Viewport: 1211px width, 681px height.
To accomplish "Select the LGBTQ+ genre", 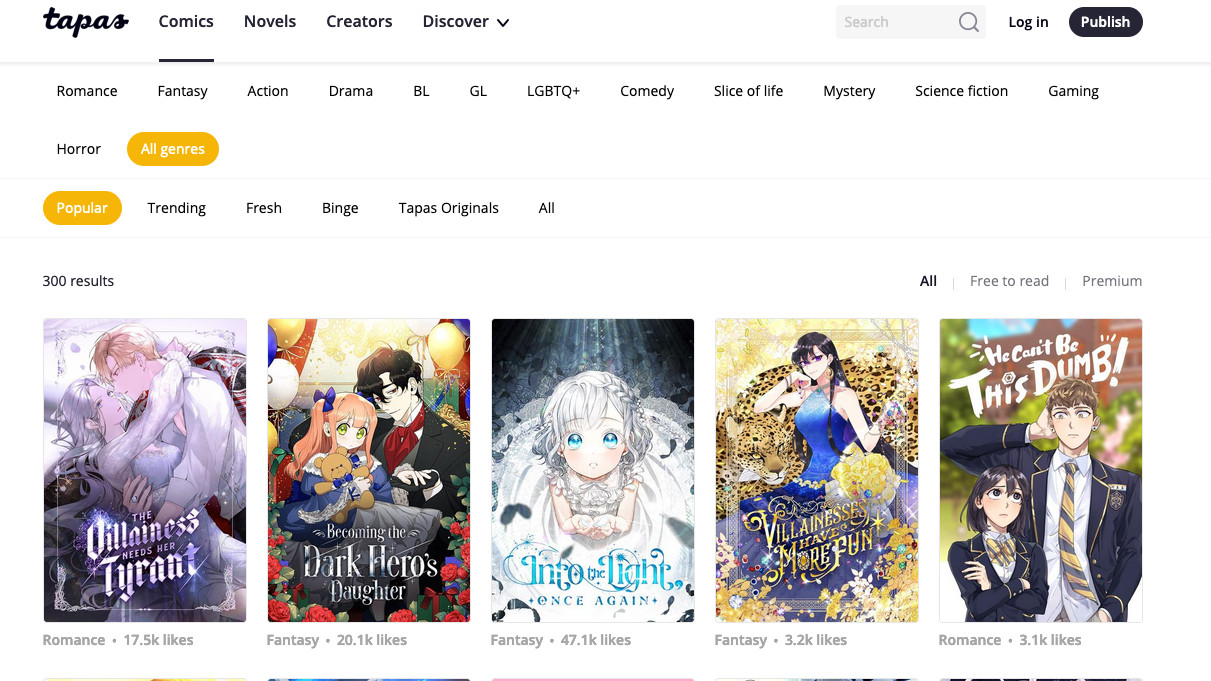I will (553, 91).
